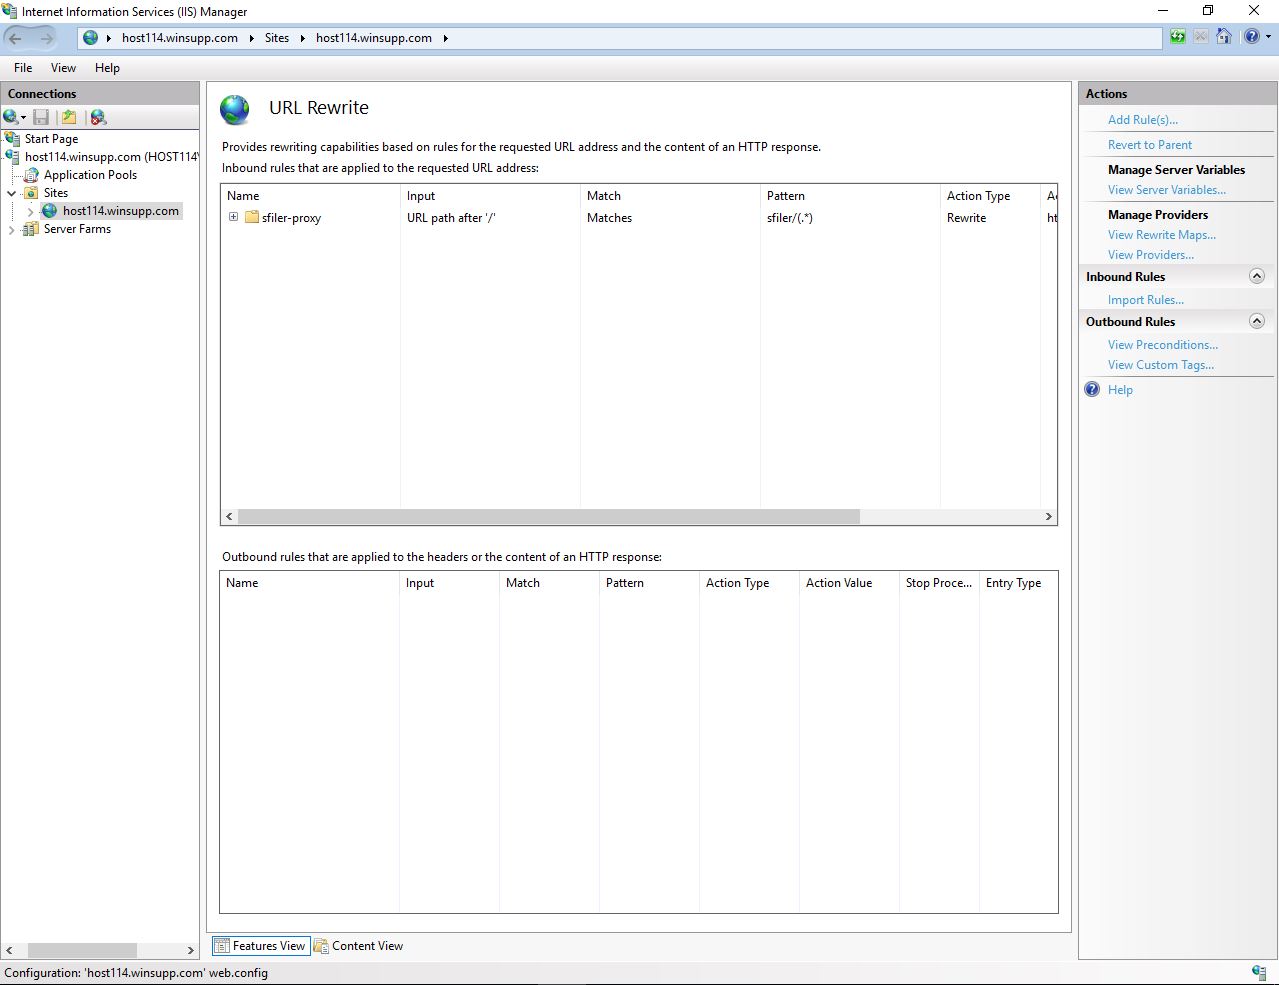Image resolution: width=1279 pixels, height=985 pixels.
Task: Select Server Farms tree item
Action: tap(77, 229)
